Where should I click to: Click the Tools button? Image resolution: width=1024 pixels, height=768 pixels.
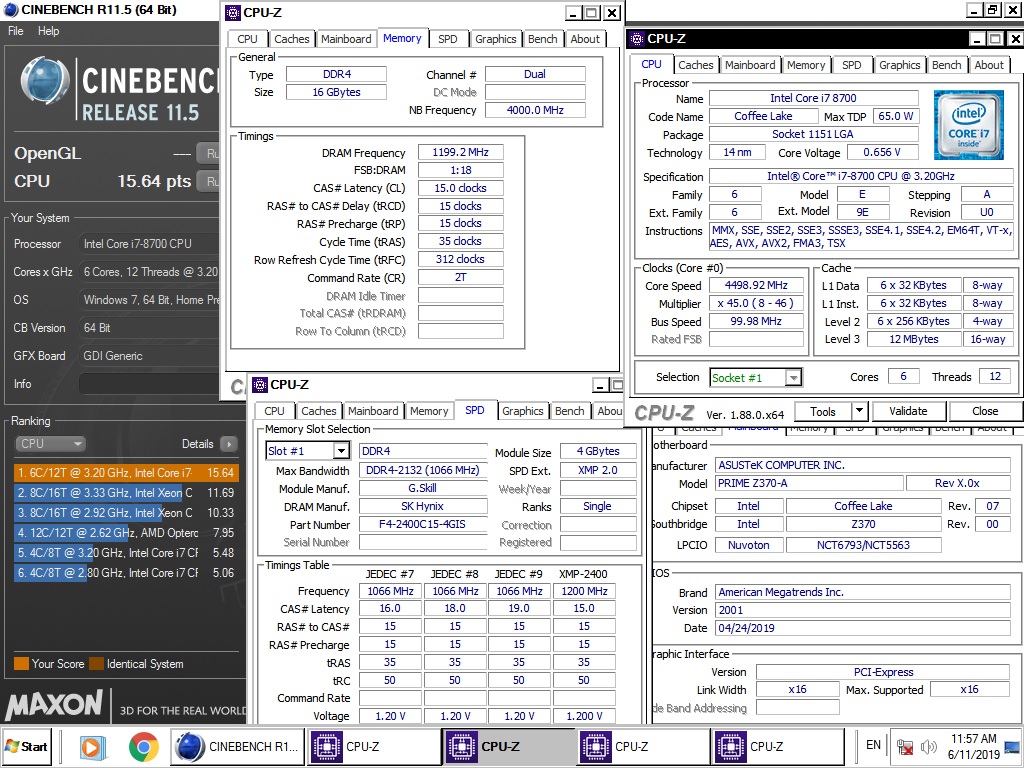[823, 411]
